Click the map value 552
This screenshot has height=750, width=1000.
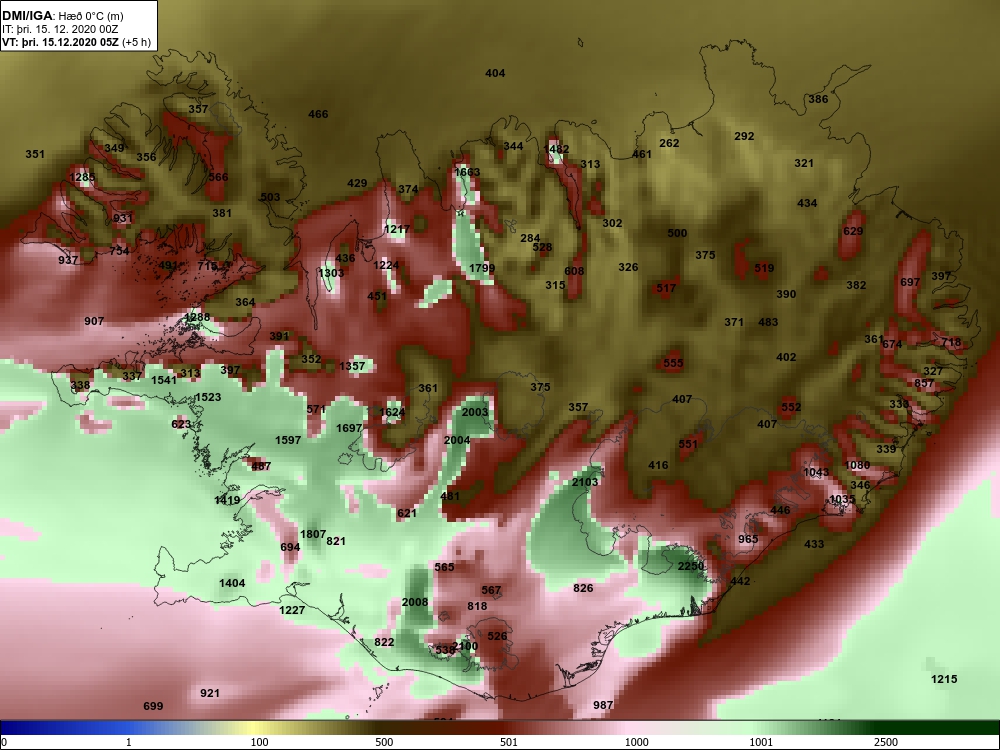click(791, 407)
